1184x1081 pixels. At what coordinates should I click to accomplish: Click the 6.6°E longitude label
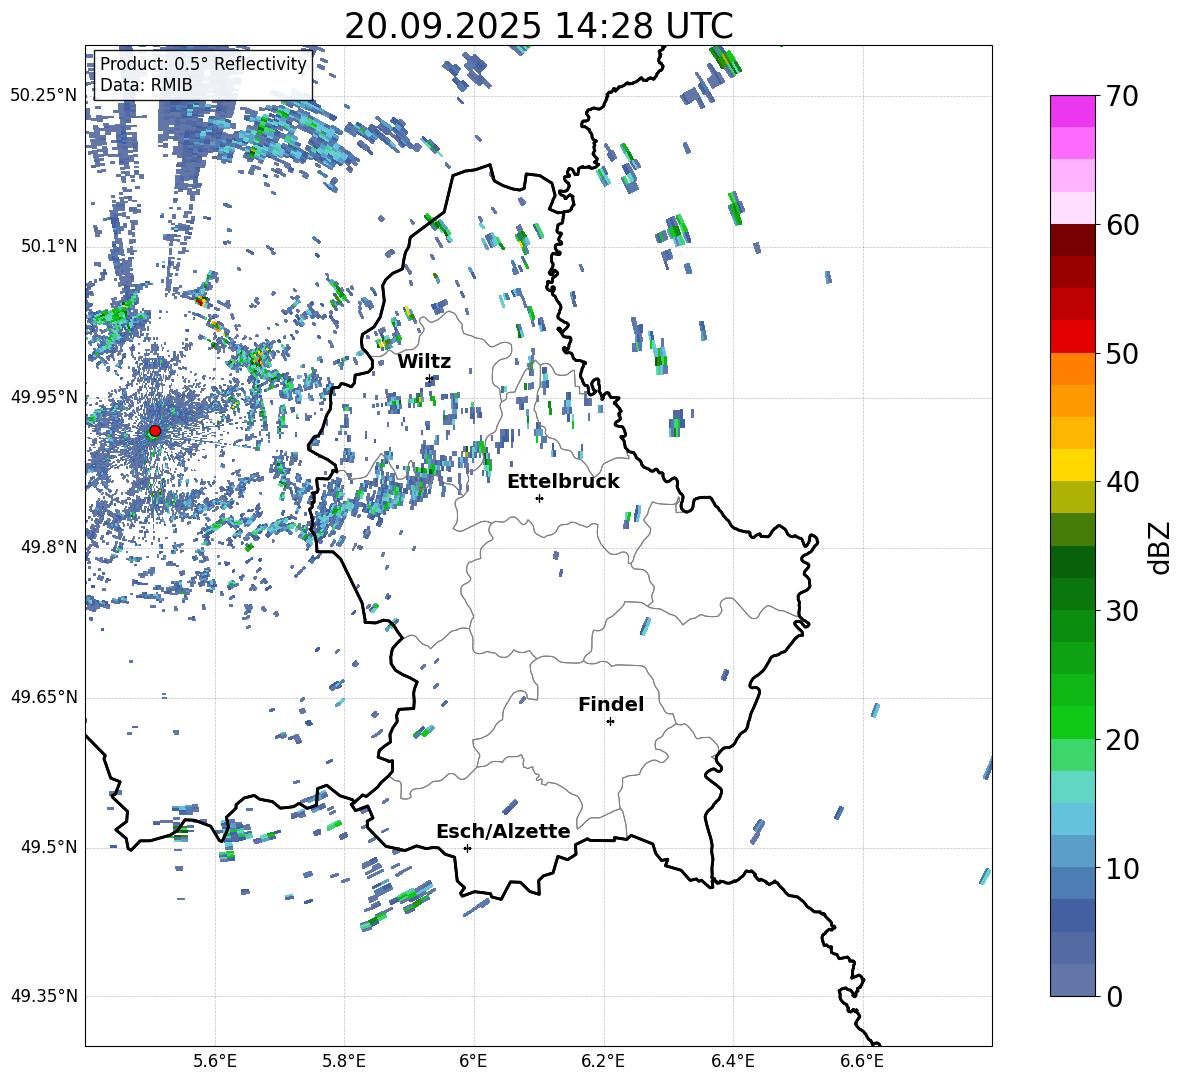tap(862, 1061)
